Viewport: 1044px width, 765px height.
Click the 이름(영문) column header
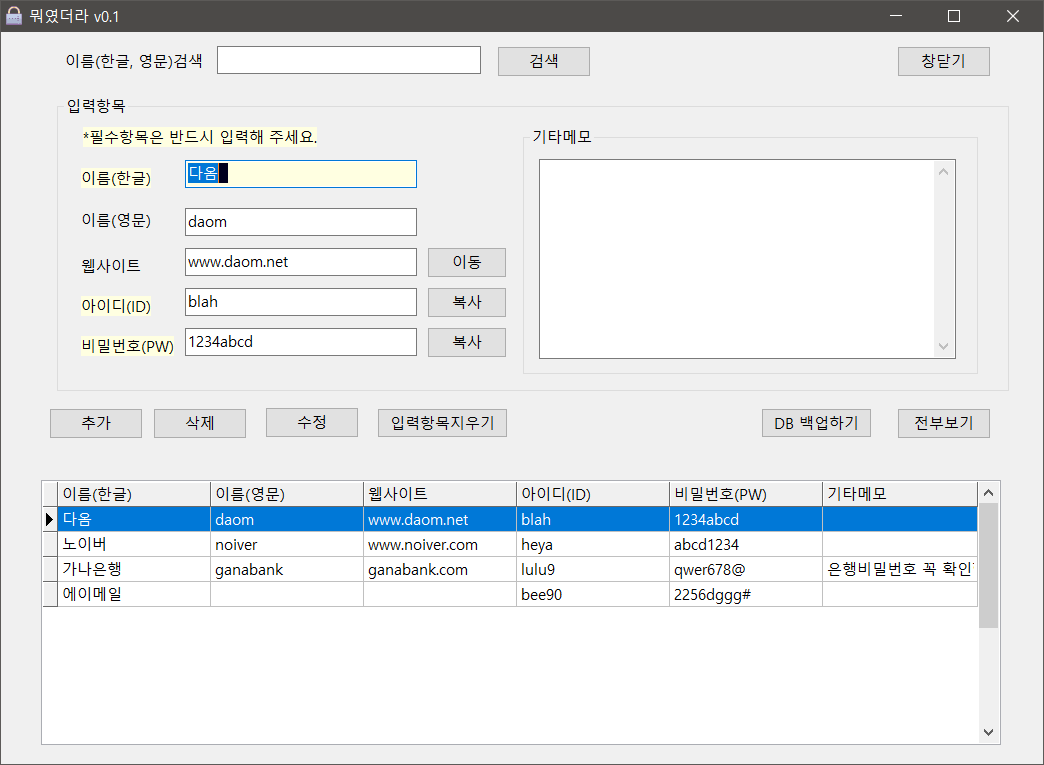tap(287, 494)
